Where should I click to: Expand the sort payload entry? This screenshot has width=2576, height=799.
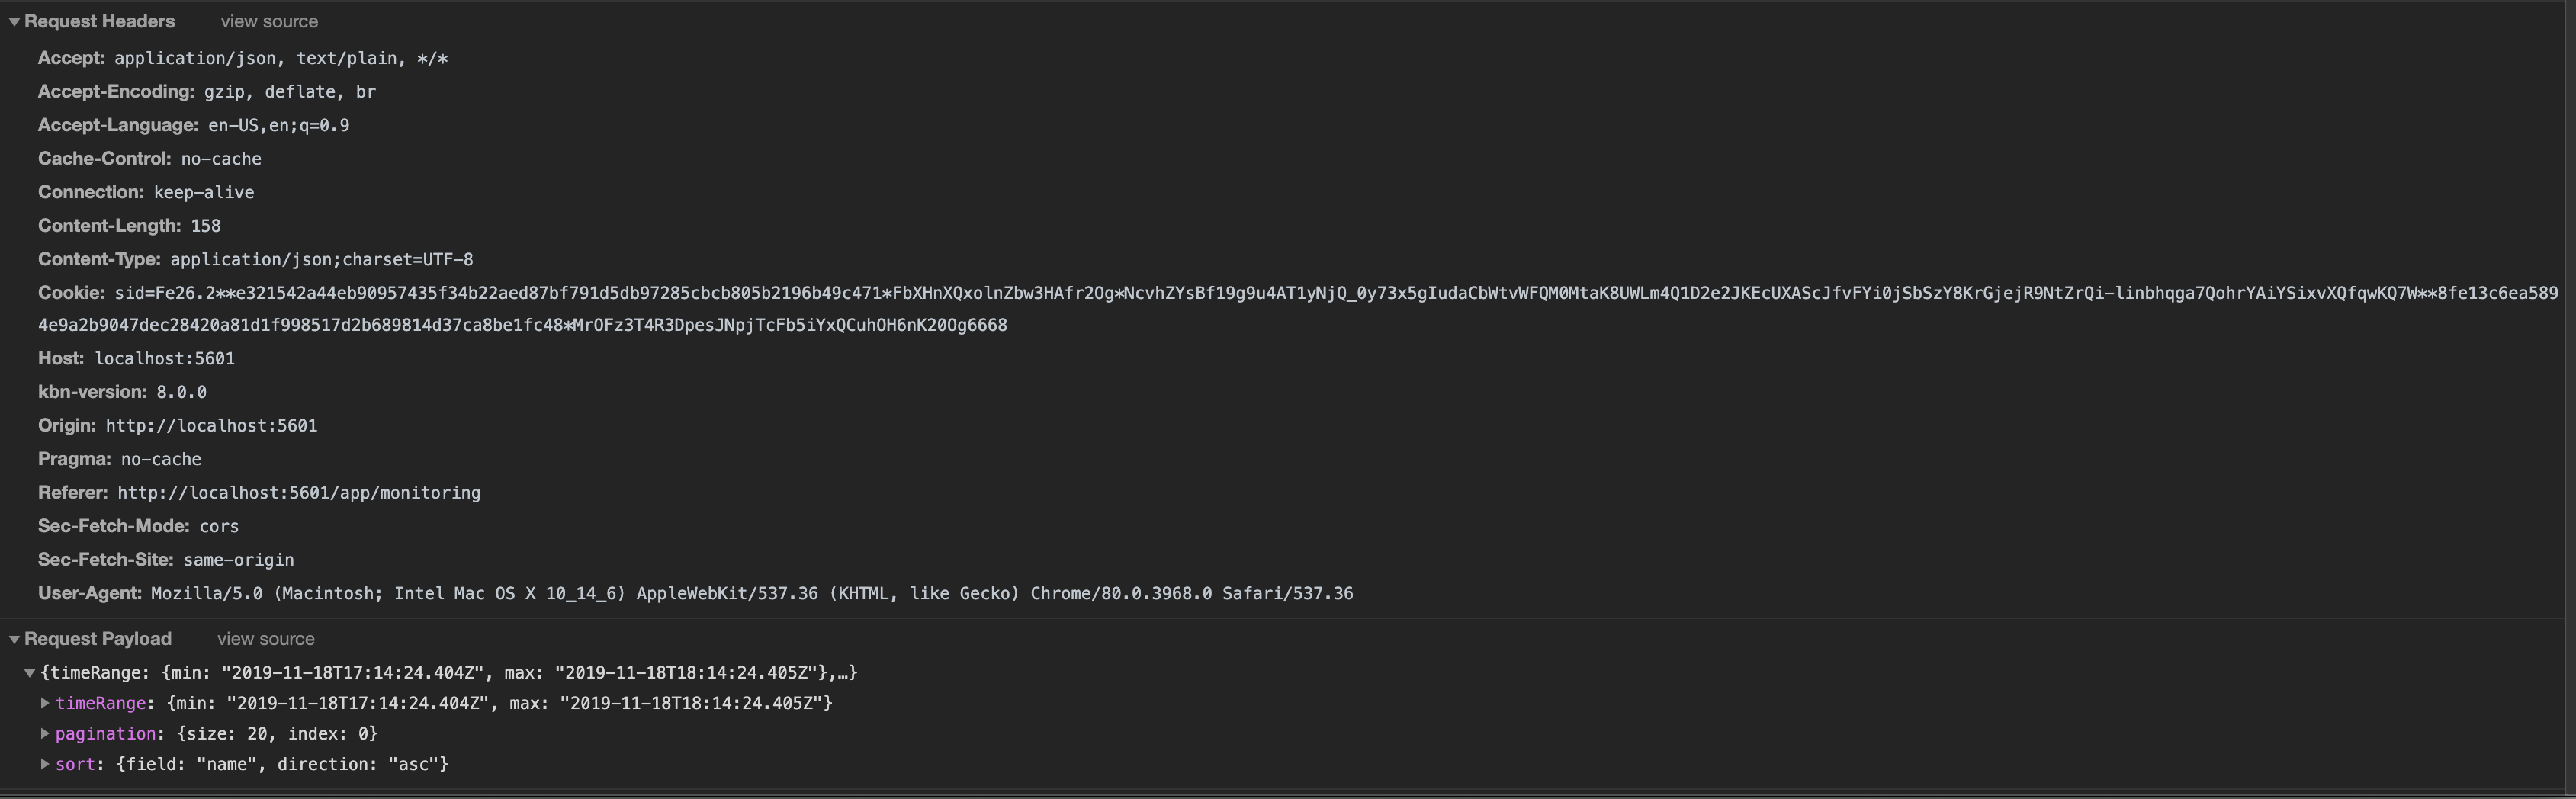point(45,764)
